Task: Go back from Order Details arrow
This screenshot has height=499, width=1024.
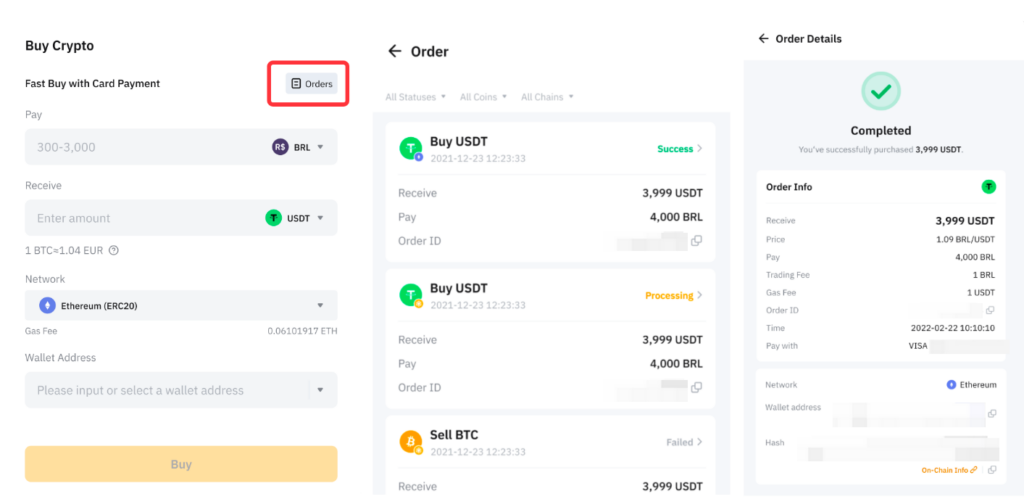Action: (x=763, y=39)
